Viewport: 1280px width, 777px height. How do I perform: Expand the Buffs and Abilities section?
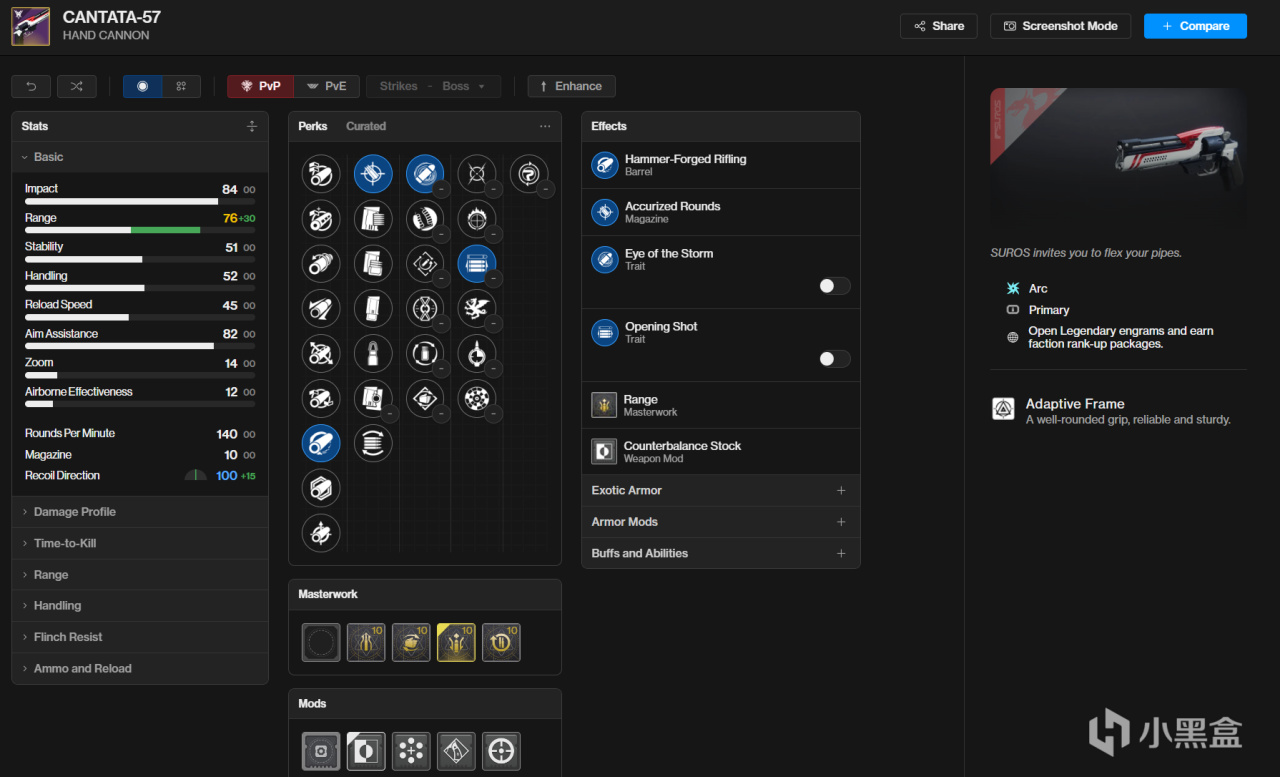pos(721,553)
